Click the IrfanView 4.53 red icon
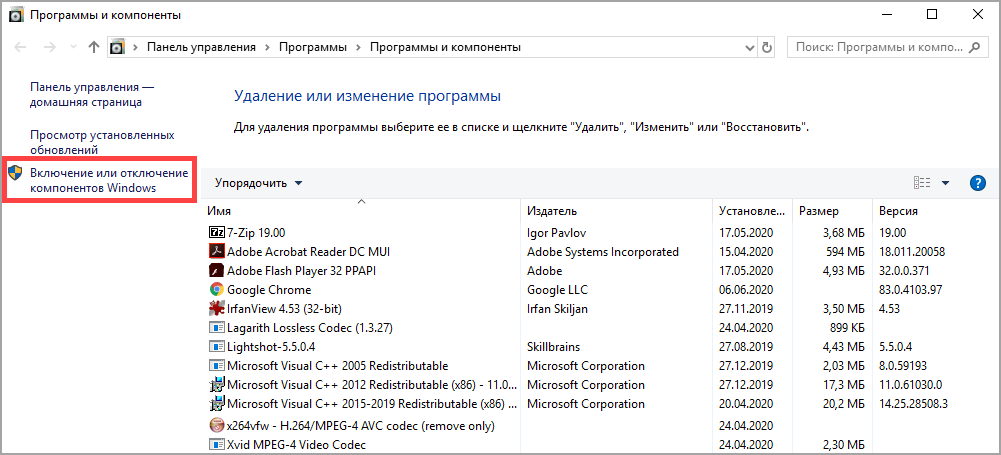Viewport: 1001px width, 455px height. (216, 309)
